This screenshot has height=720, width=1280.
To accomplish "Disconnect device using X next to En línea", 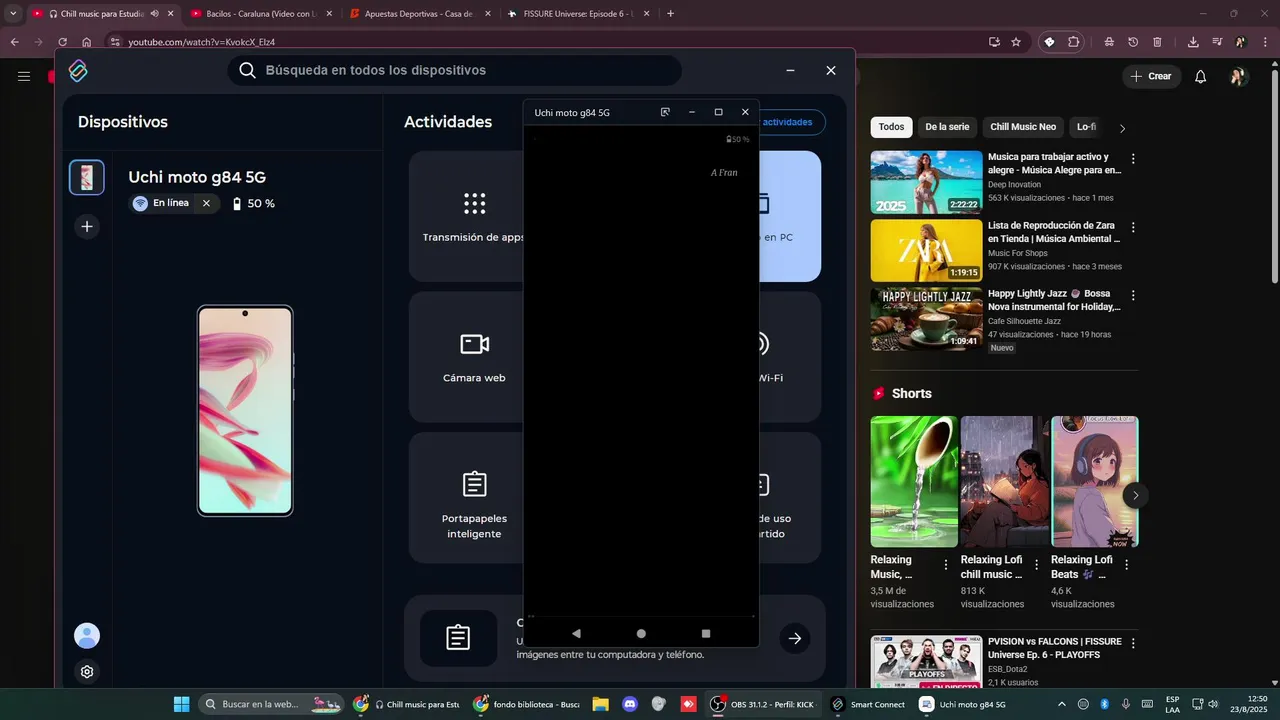I will pos(206,203).
